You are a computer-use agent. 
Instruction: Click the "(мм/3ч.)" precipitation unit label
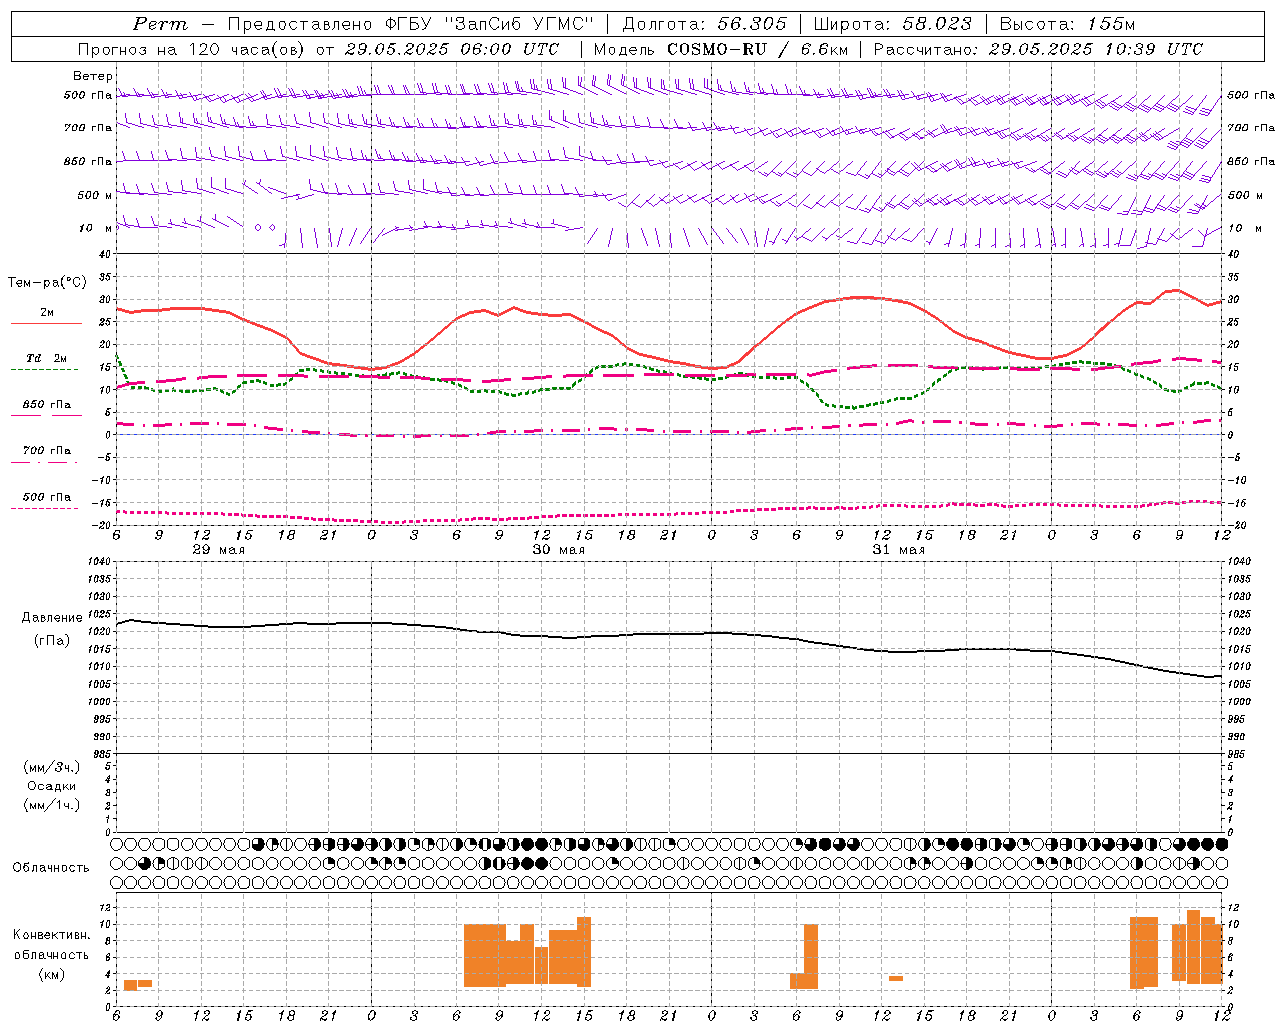(52, 768)
